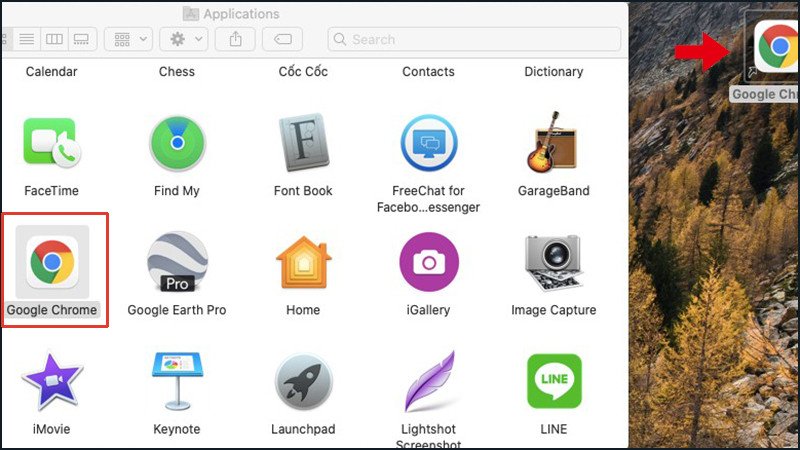Screen dimensions: 800x450
Task: Switch Finder to column view
Action: coord(54,39)
